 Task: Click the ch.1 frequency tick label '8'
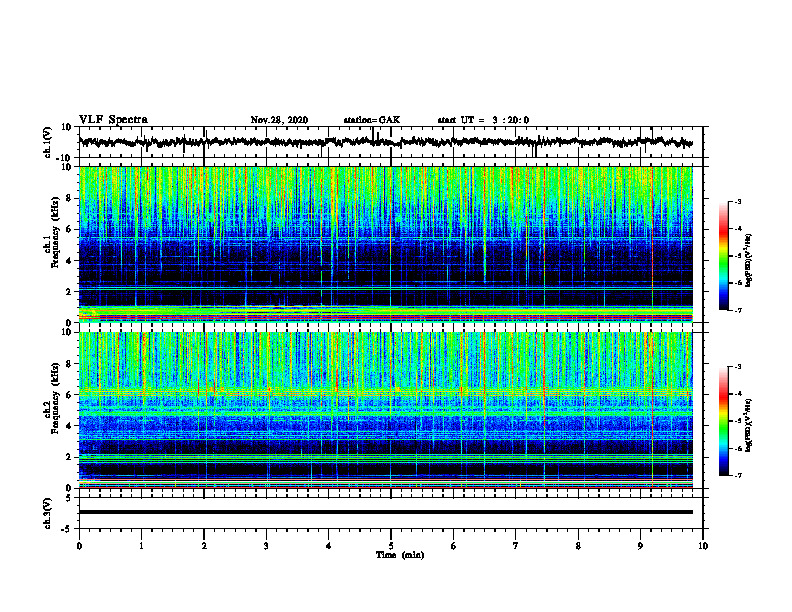tap(69, 198)
